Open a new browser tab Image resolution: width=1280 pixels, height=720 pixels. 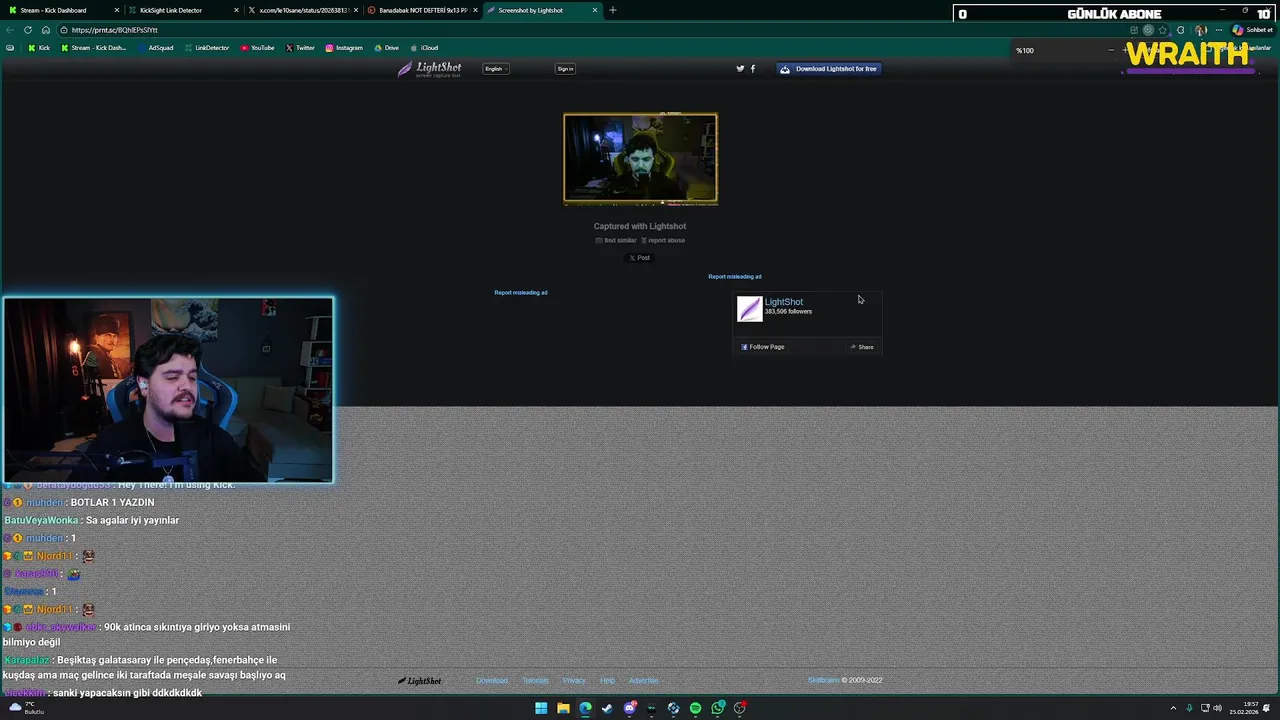click(613, 10)
